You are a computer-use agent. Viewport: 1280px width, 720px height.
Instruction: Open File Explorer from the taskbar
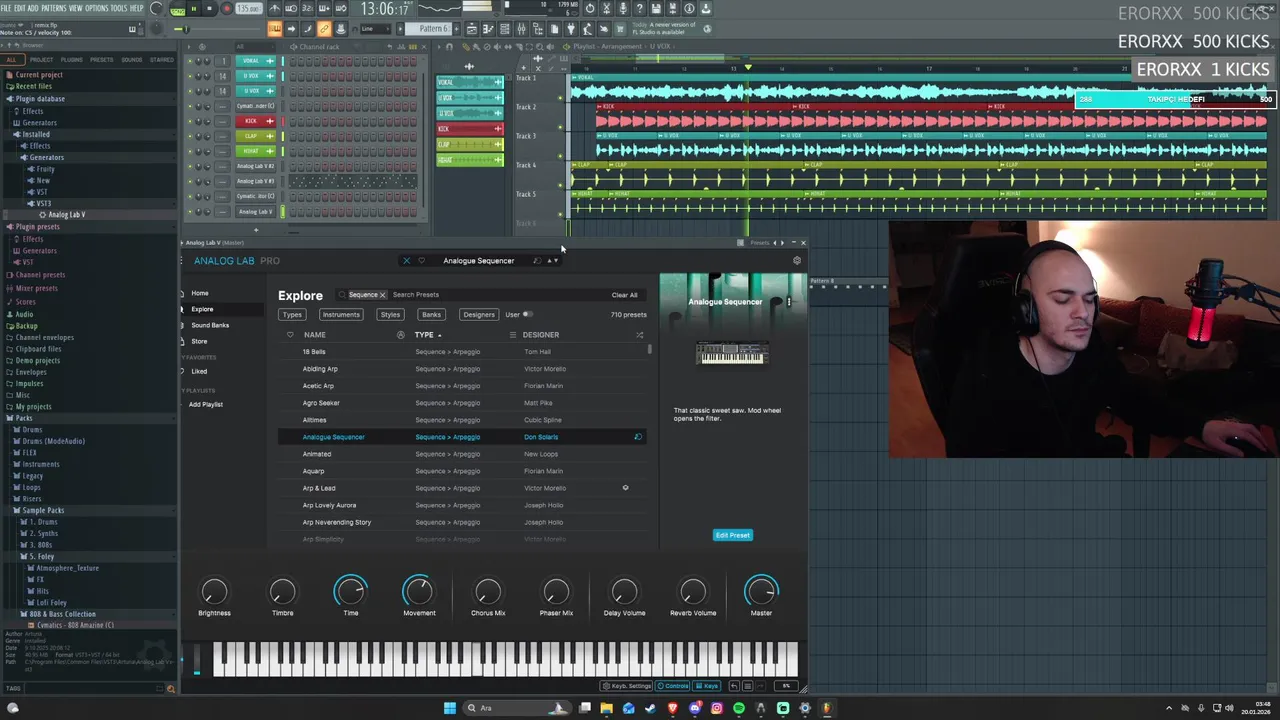606,708
